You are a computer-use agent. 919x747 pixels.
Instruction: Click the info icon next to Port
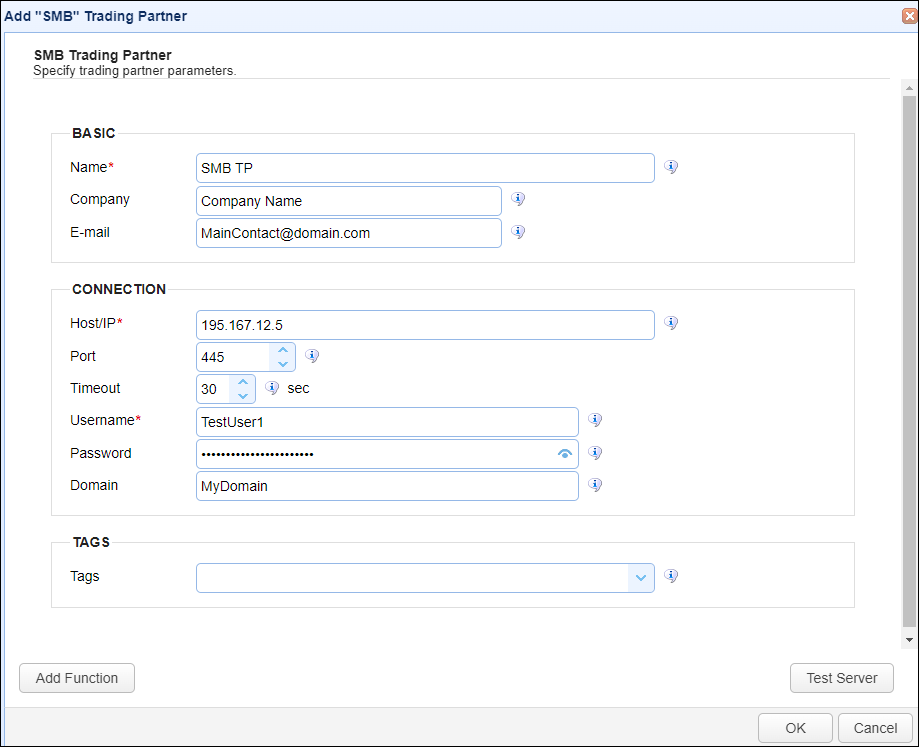[x=312, y=356]
